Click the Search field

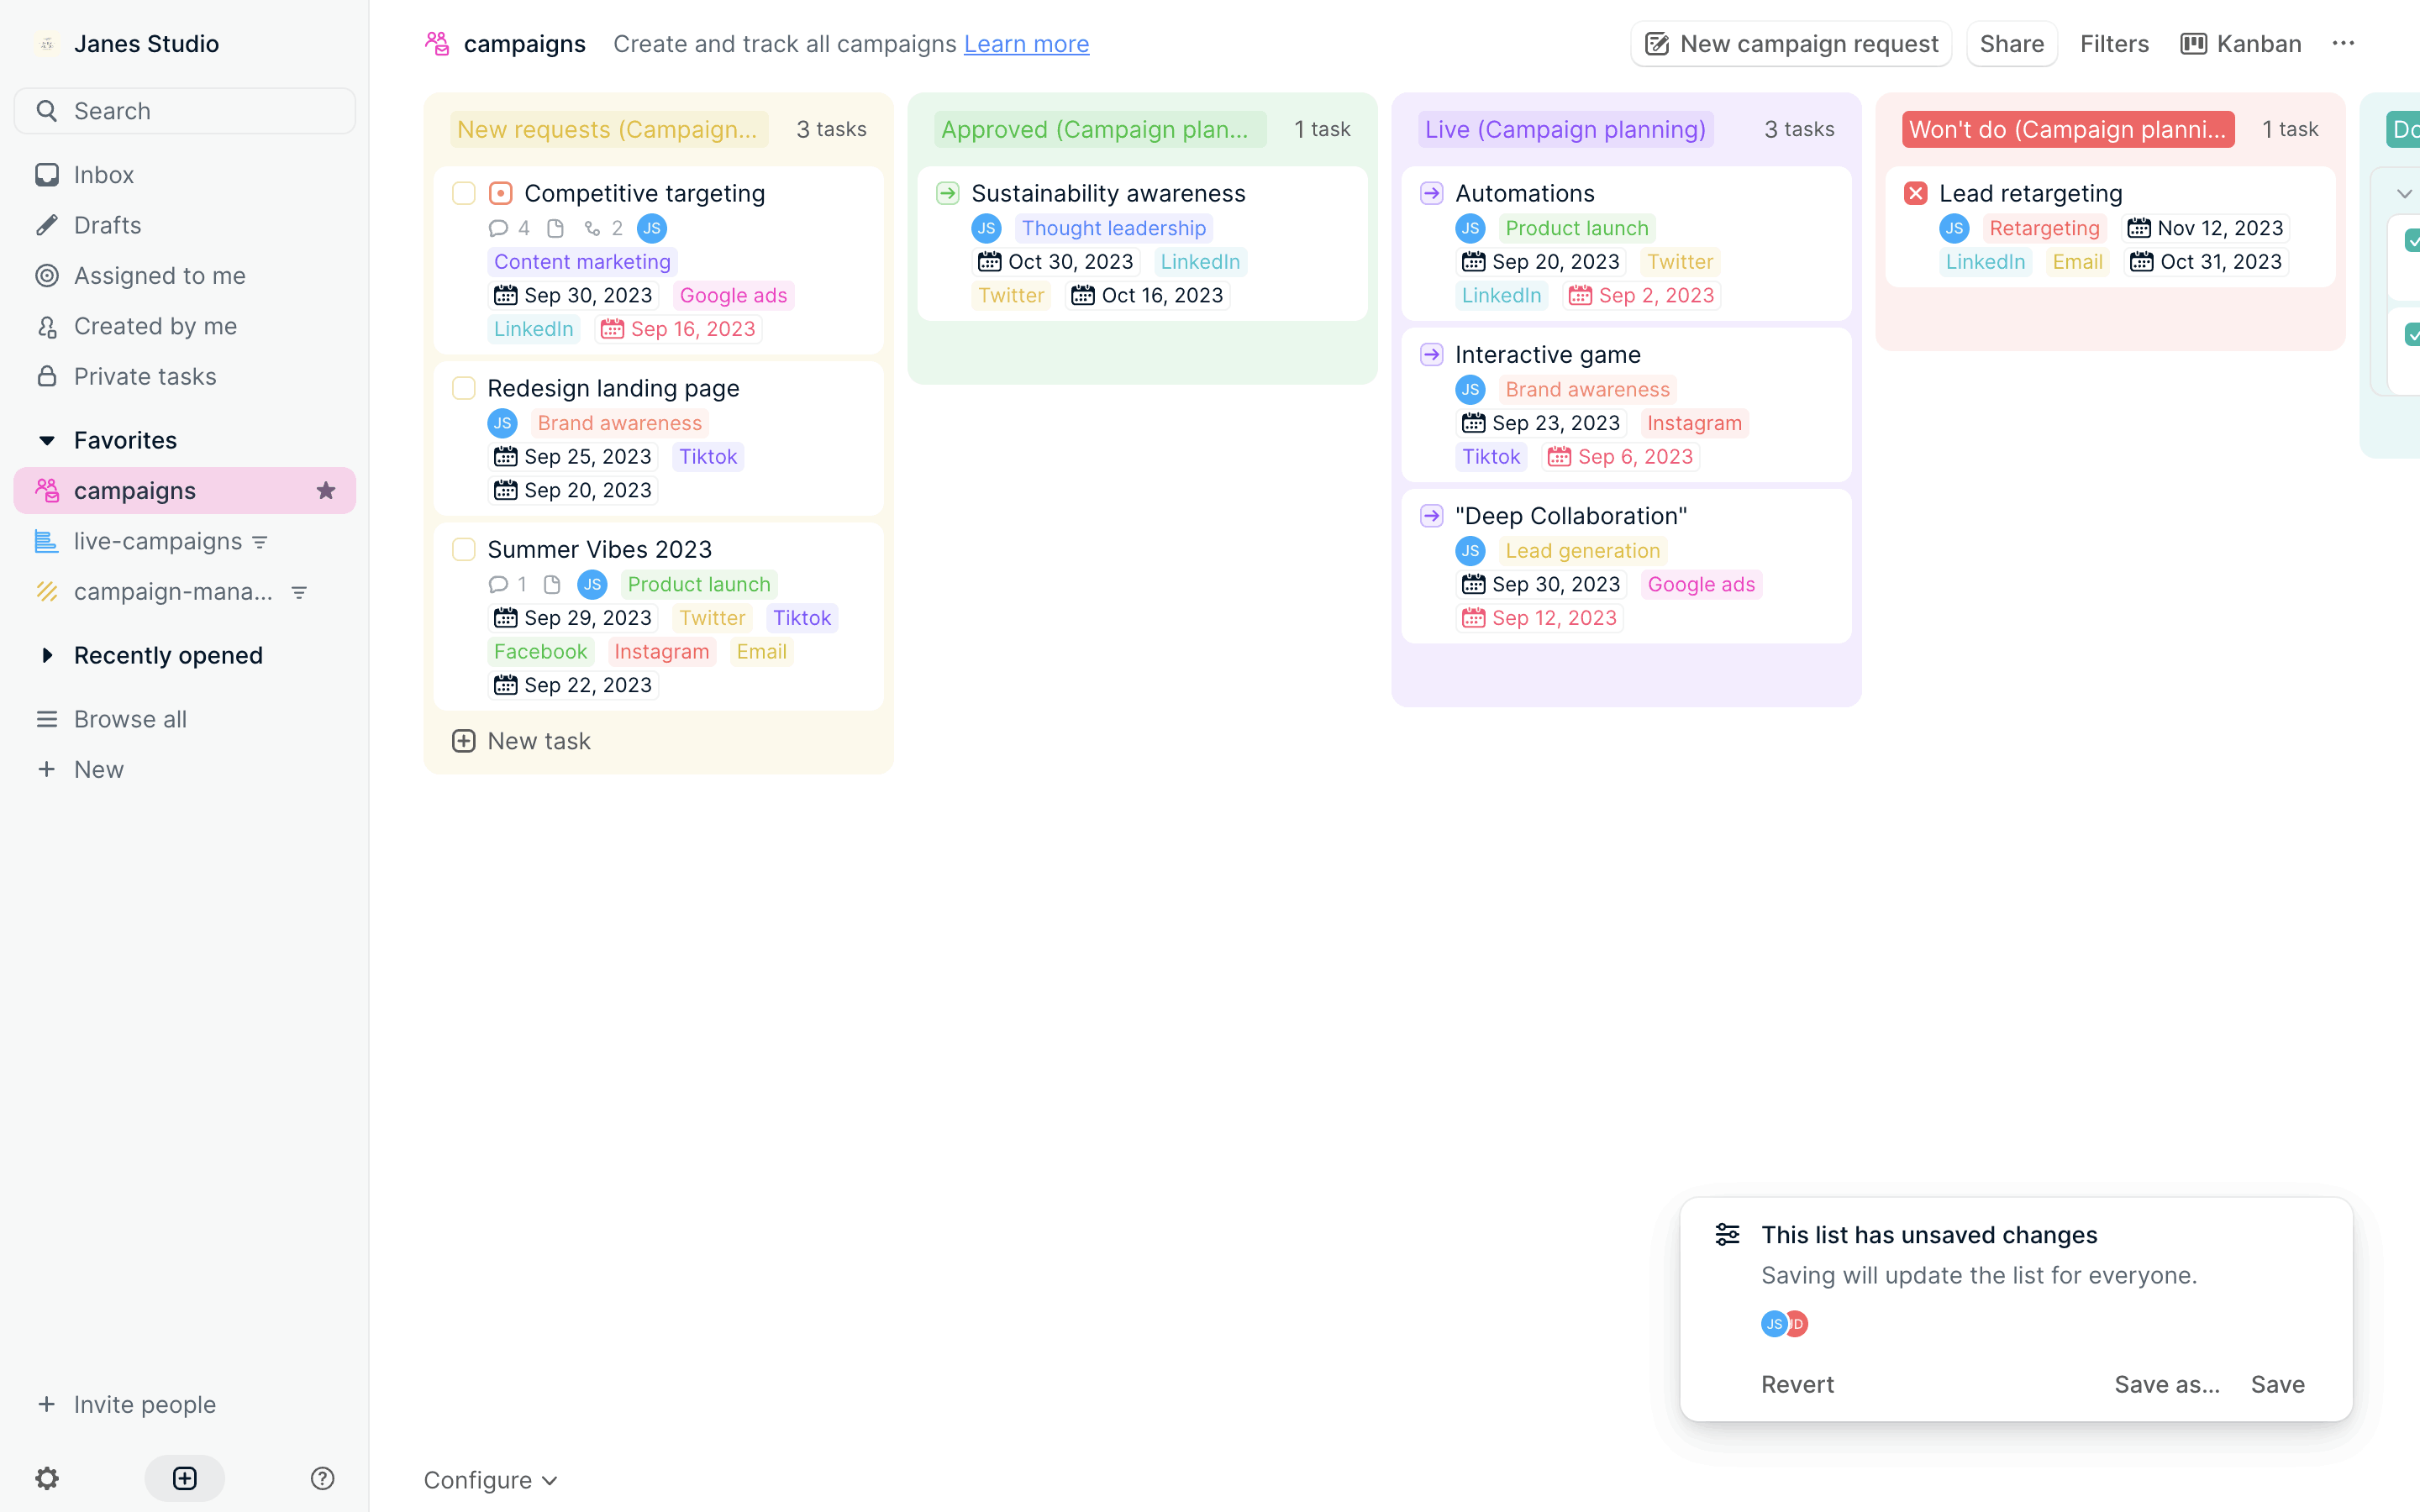[185, 111]
